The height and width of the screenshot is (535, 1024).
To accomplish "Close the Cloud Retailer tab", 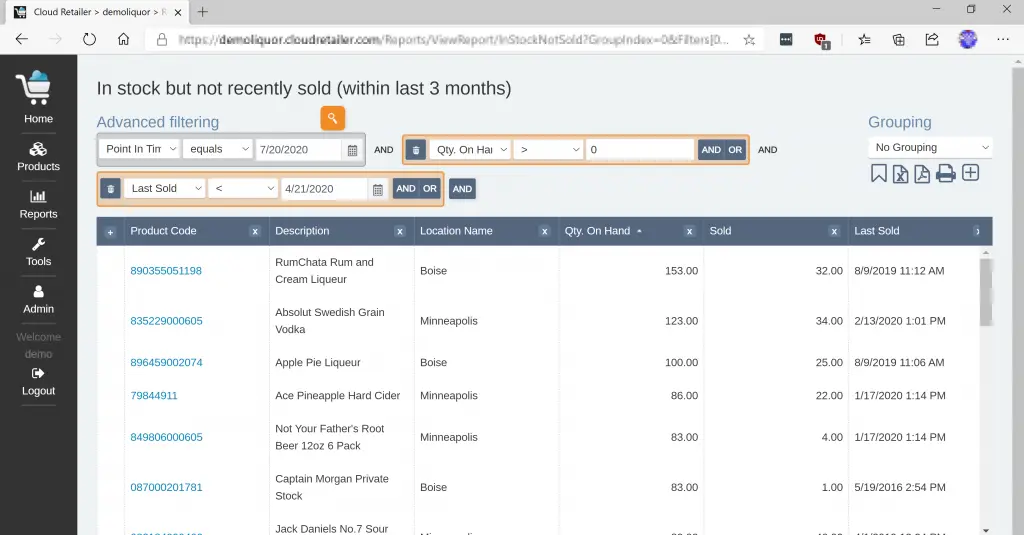I will (x=178, y=12).
